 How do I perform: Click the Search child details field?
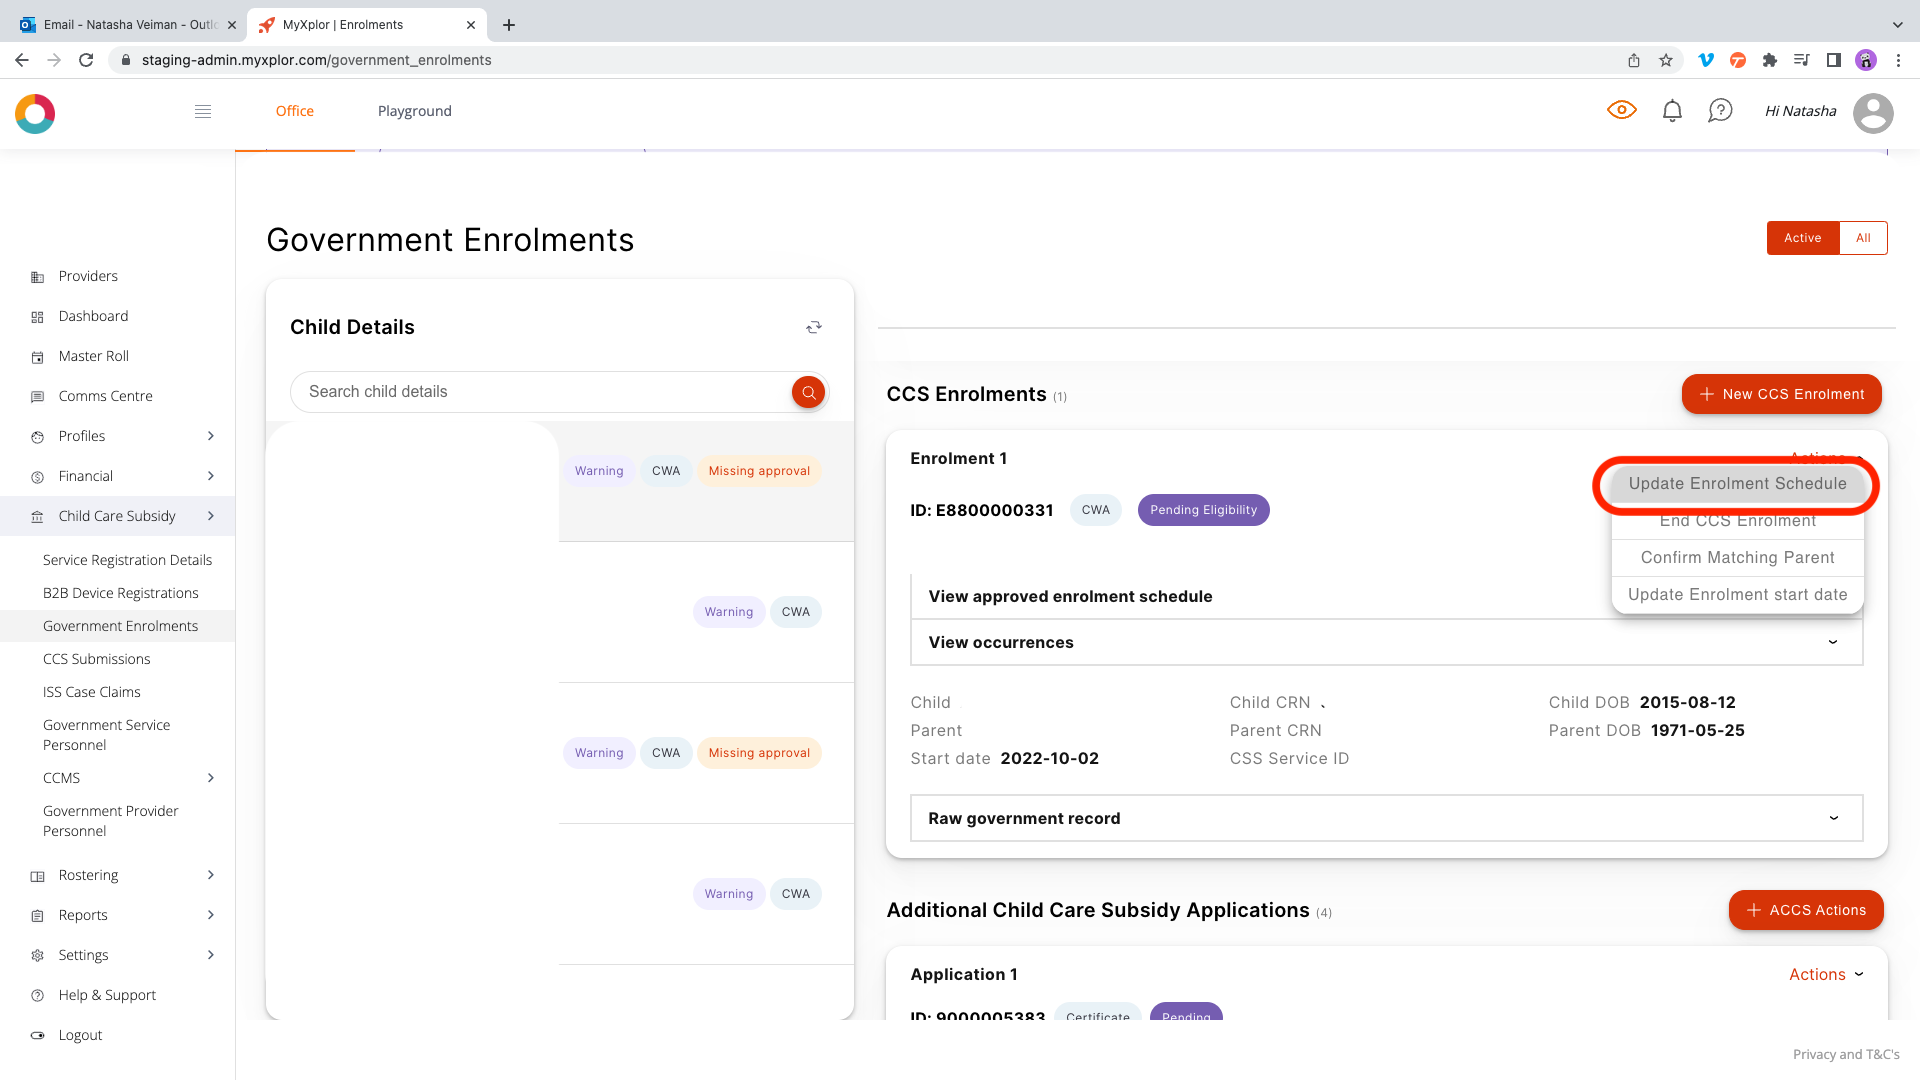click(x=540, y=392)
